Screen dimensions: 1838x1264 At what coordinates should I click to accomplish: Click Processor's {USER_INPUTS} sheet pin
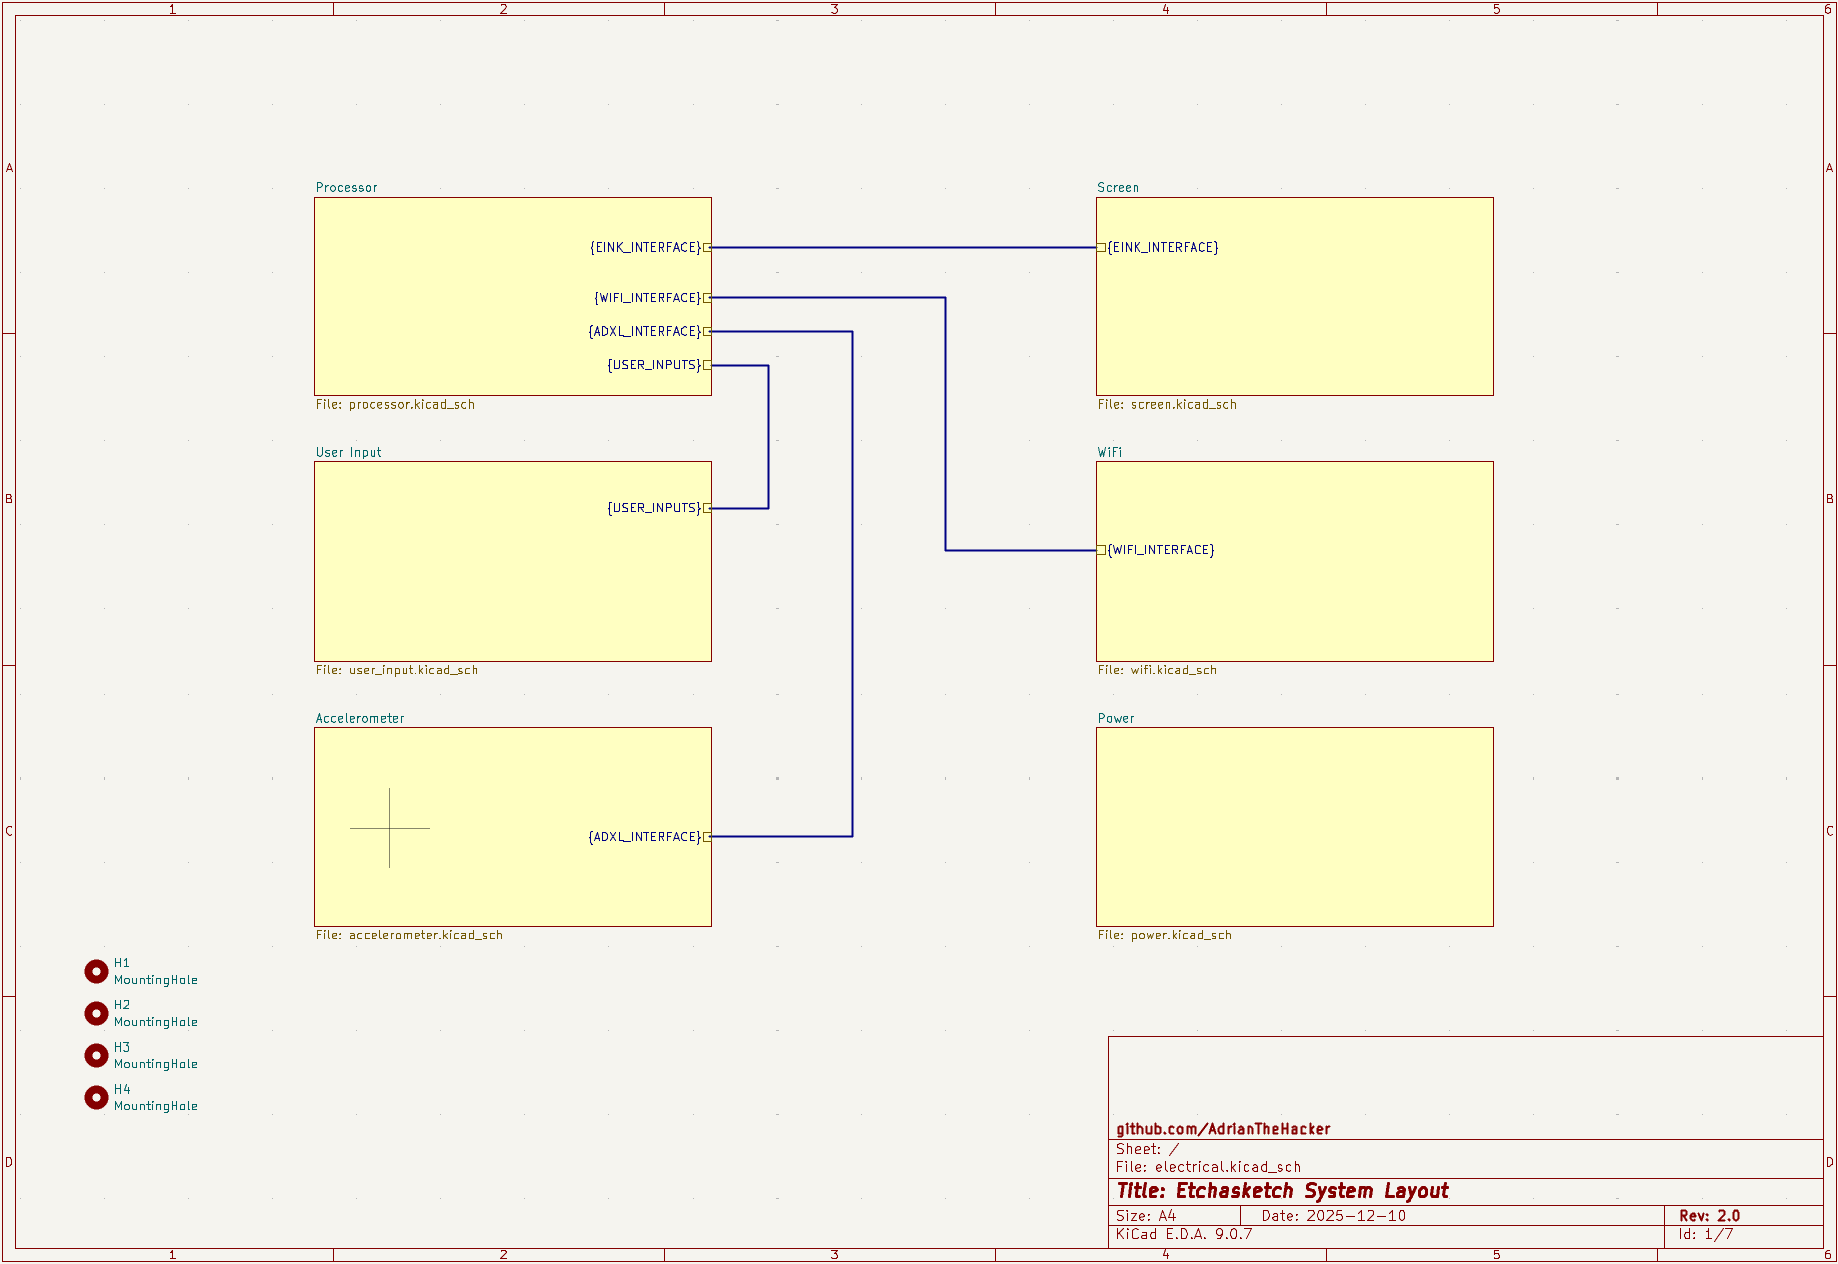659,365
